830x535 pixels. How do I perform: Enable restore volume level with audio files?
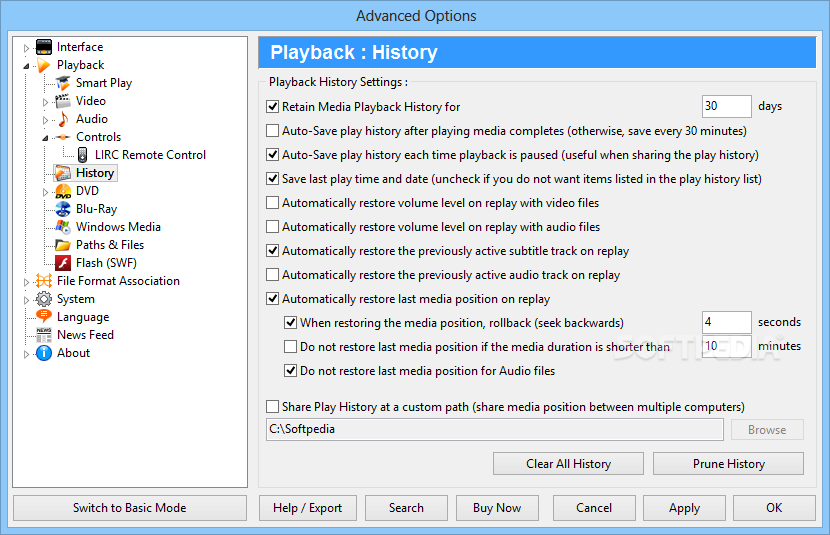272,227
